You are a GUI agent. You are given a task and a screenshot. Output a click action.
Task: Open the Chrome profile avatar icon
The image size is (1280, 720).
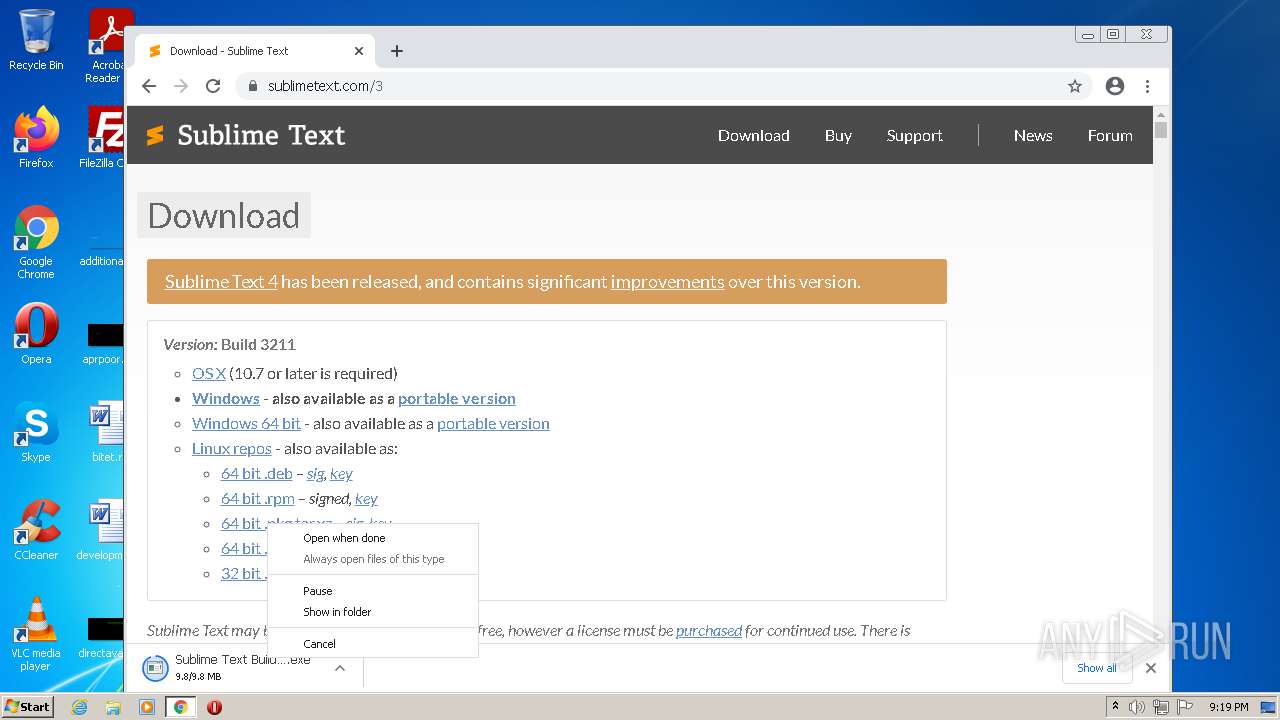(1115, 86)
